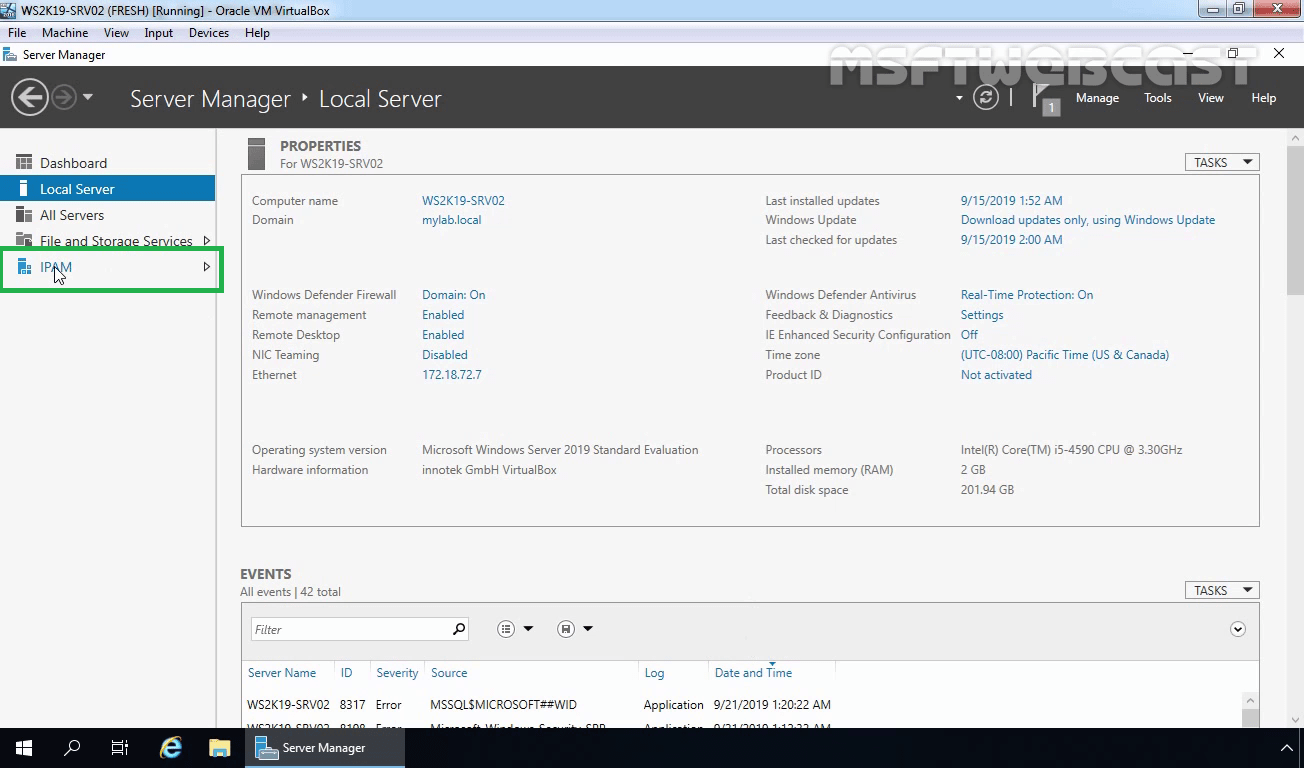
Task: Open VirtualBox Devices menu
Action: coord(208,33)
